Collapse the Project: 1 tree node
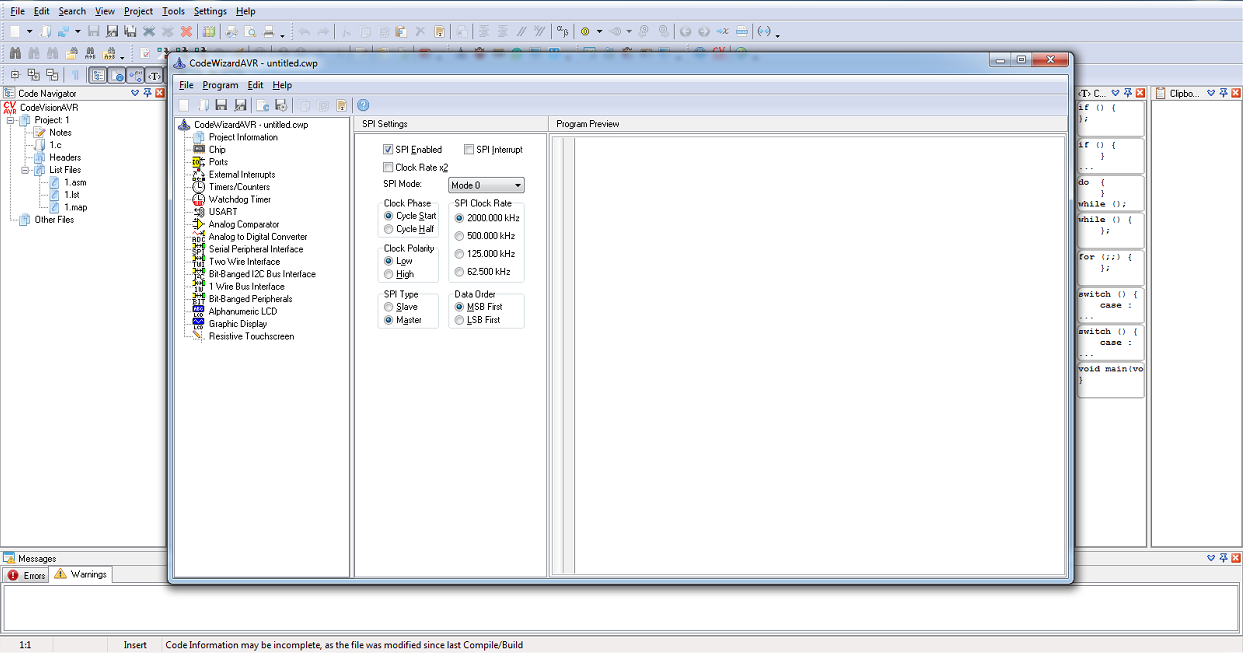1243x653 pixels. coord(11,120)
